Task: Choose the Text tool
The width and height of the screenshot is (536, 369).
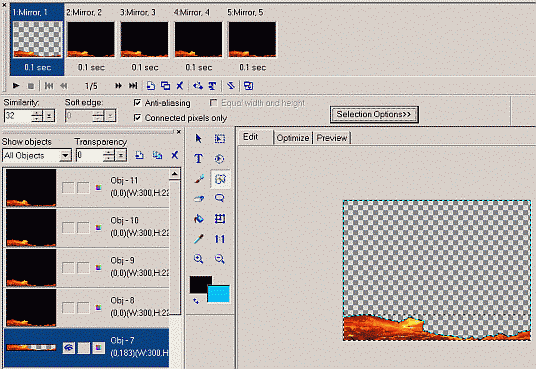Action: click(198, 159)
